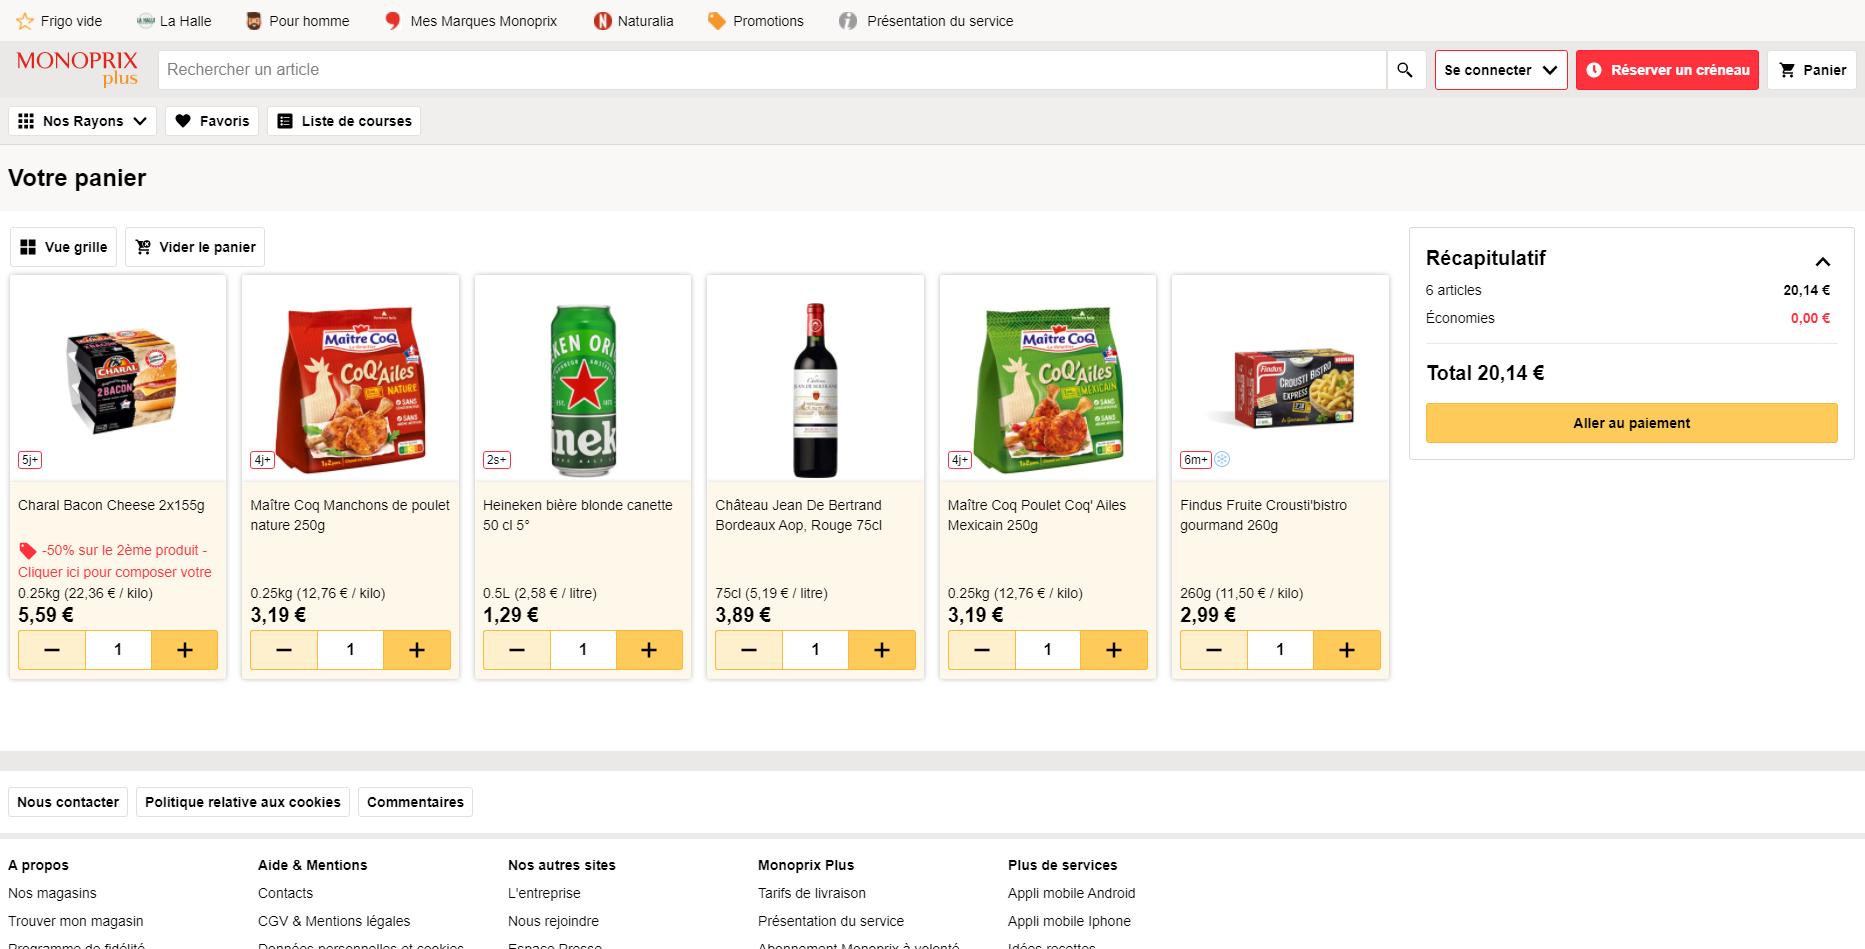Increase Findus Crousti'bistro quantity

click(1347, 650)
